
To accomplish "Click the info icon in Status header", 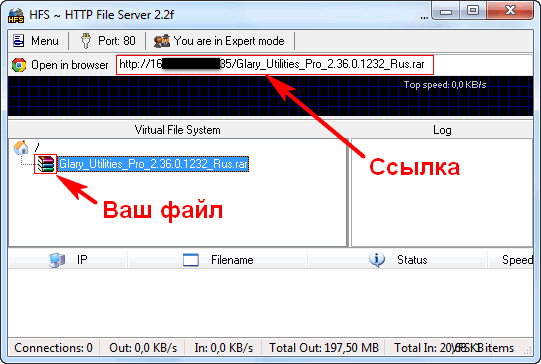I will [x=377, y=260].
